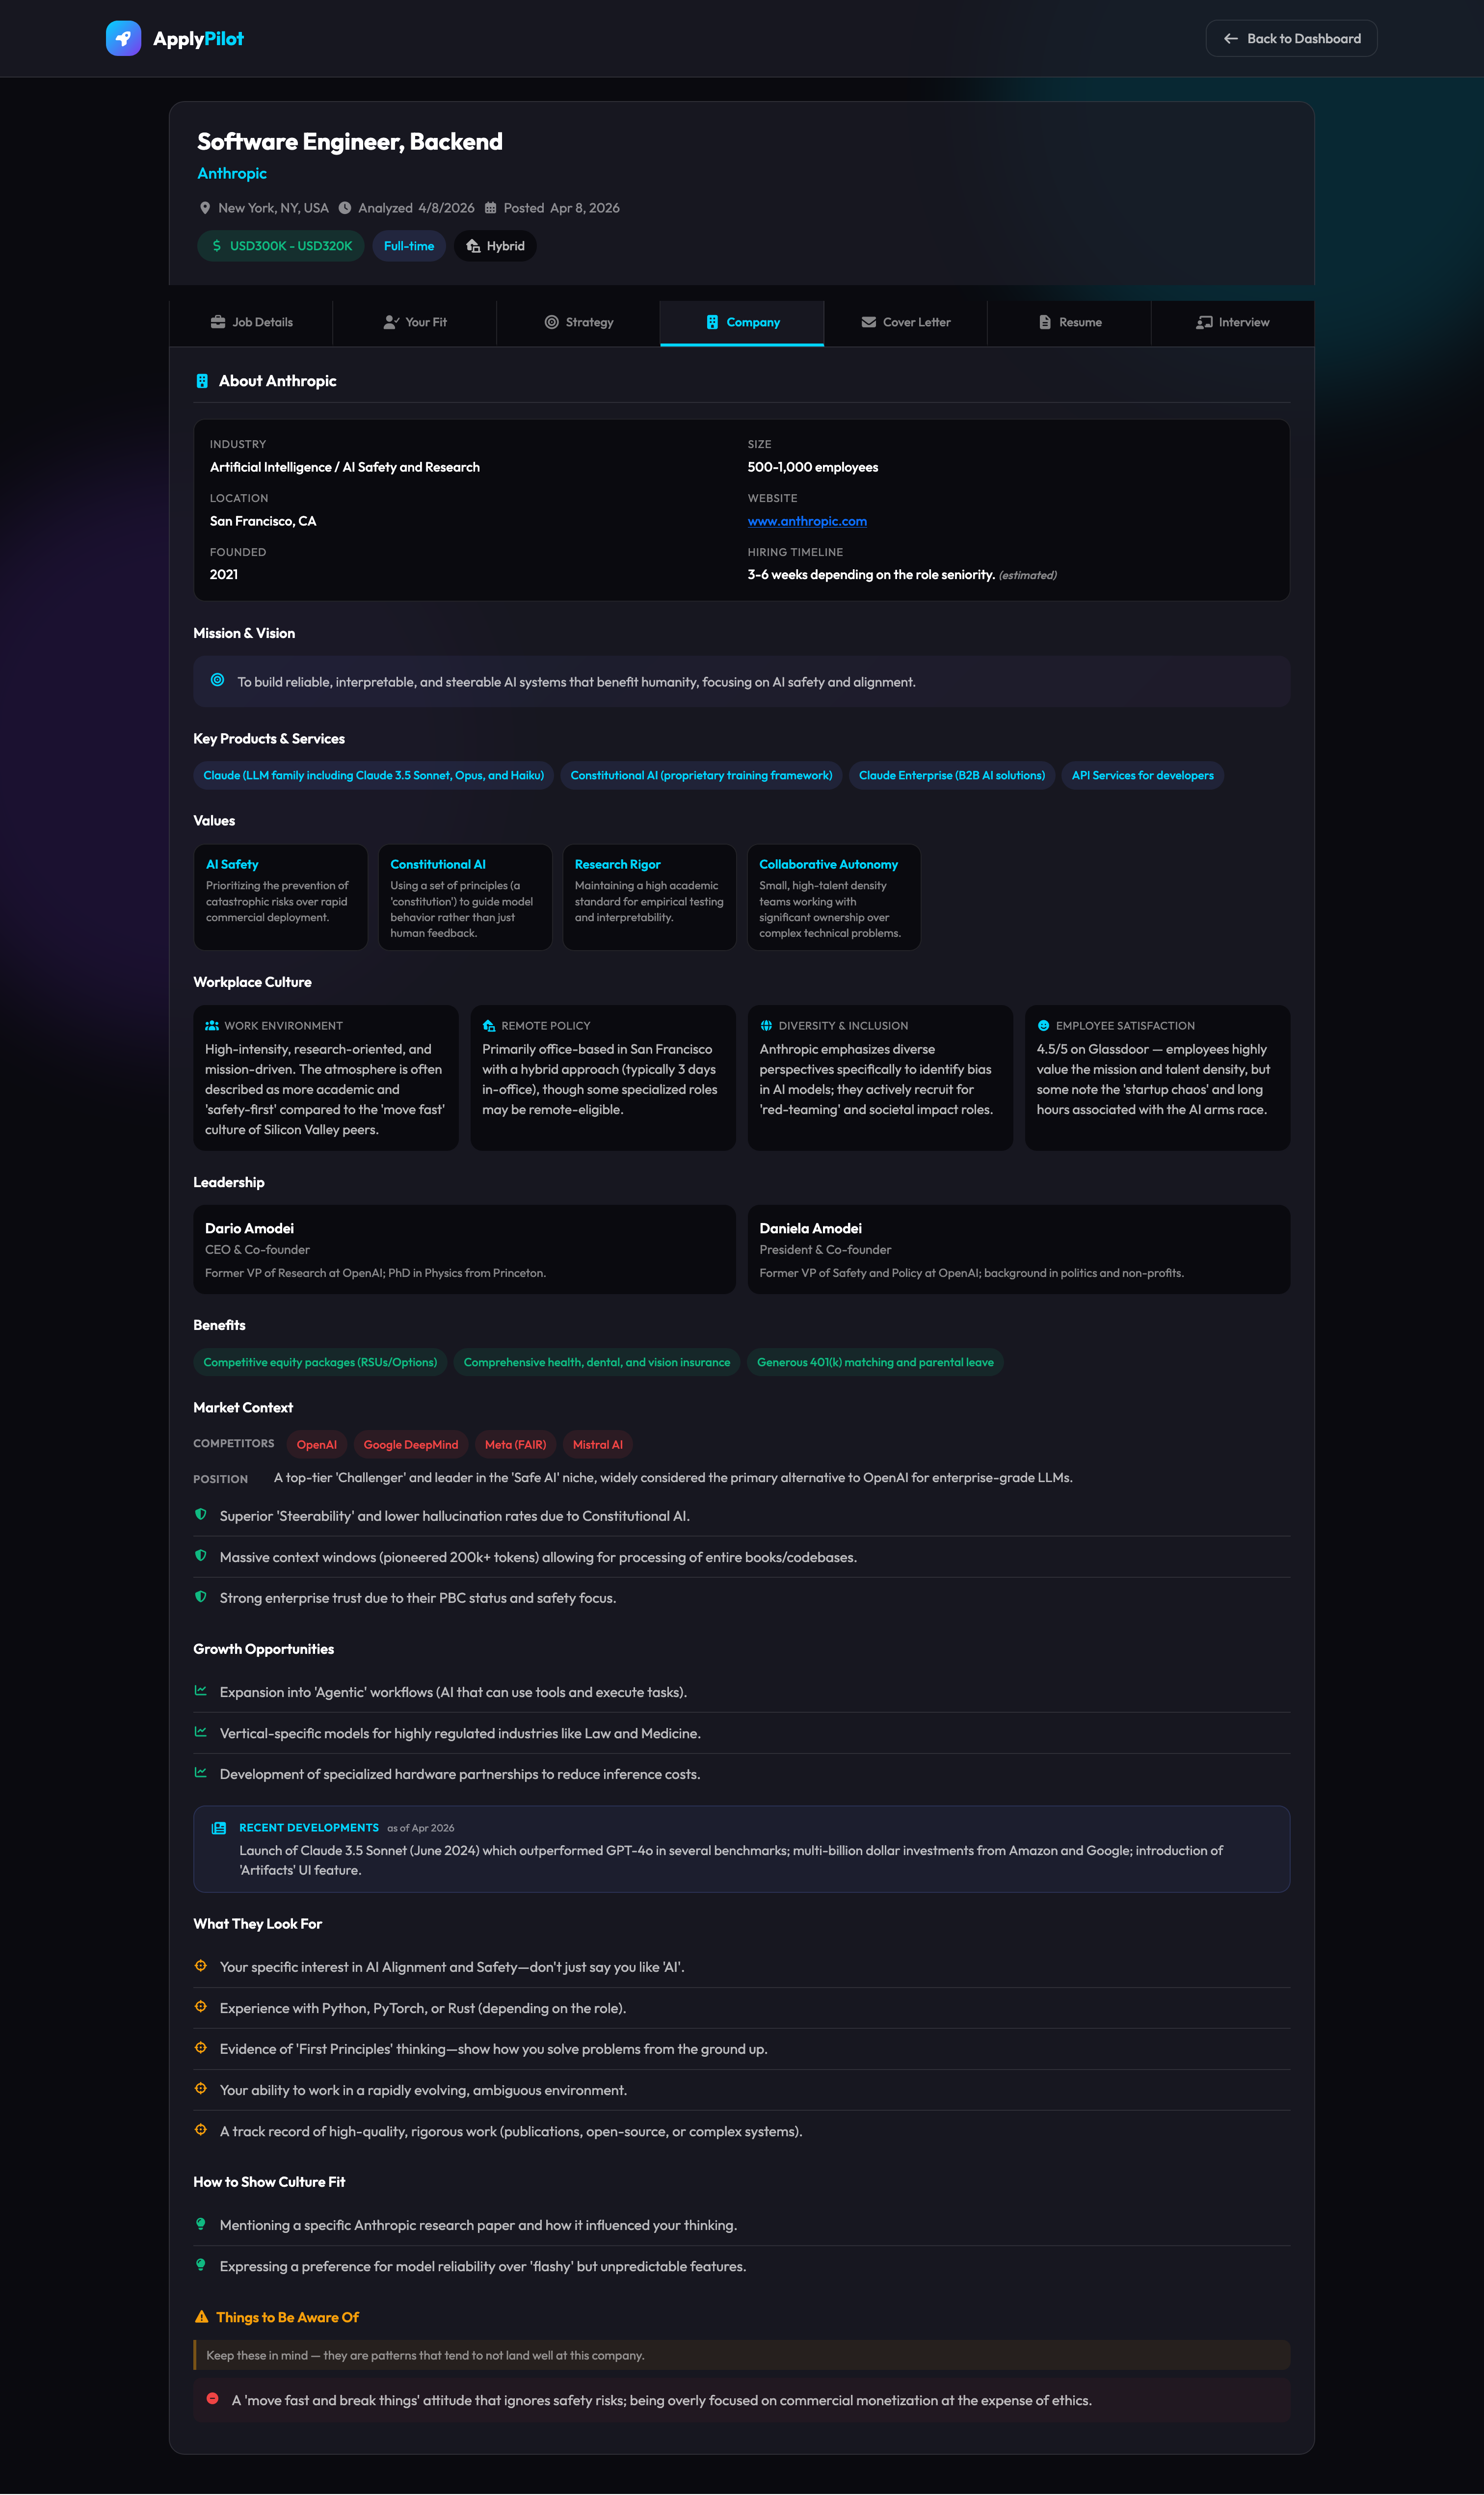
Task: Click the dollar sign salary icon
Action: [x=217, y=246]
